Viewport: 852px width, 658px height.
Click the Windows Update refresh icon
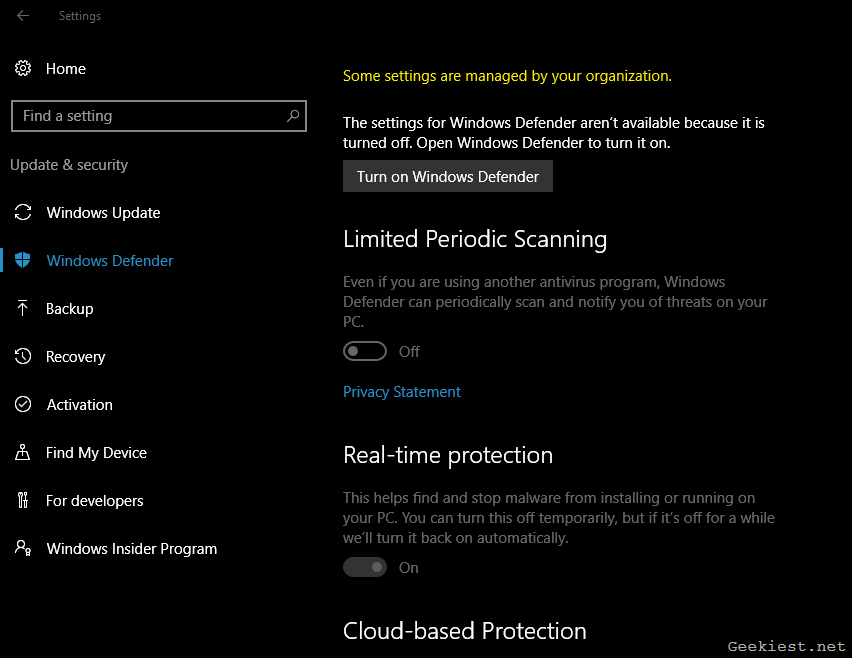point(23,213)
